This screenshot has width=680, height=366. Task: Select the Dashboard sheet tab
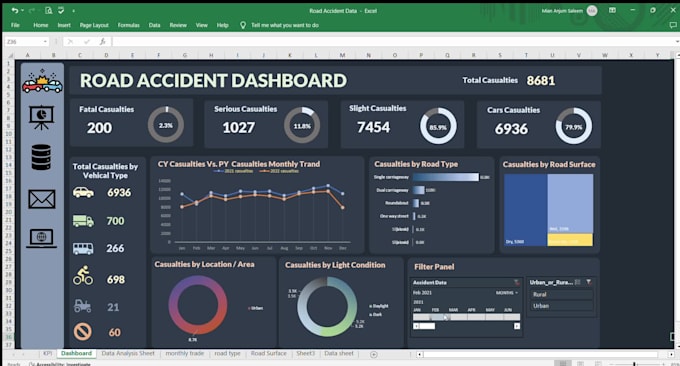pos(76,353)
